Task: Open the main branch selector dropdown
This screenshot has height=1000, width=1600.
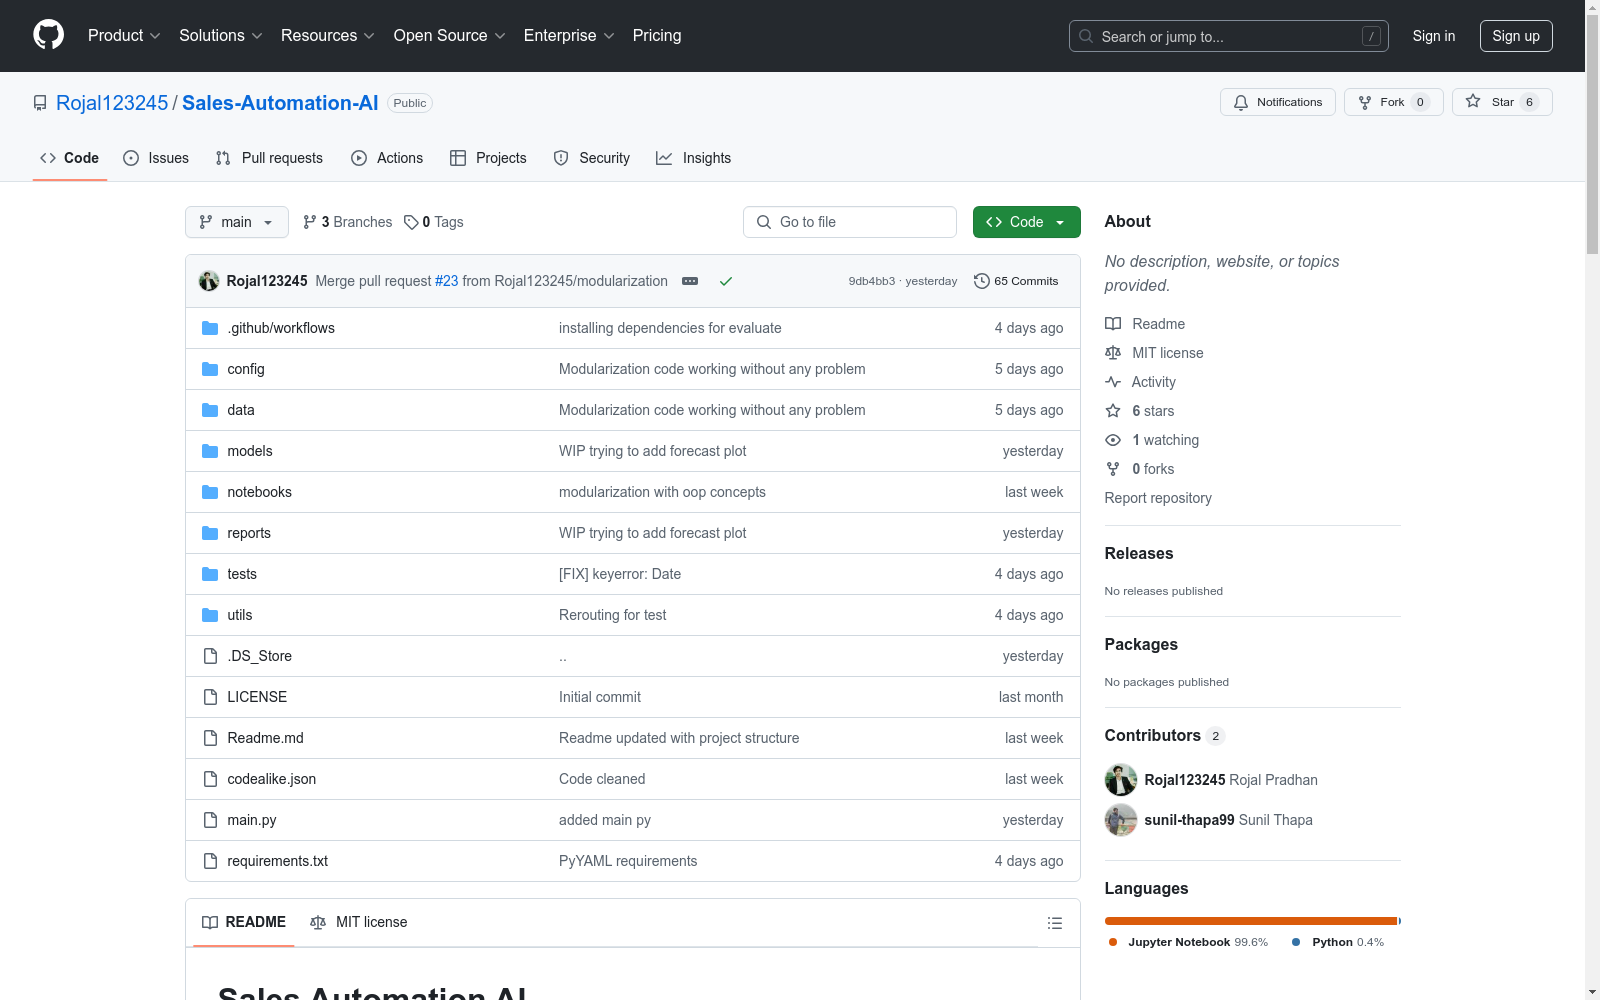Action: pos(237,222)
